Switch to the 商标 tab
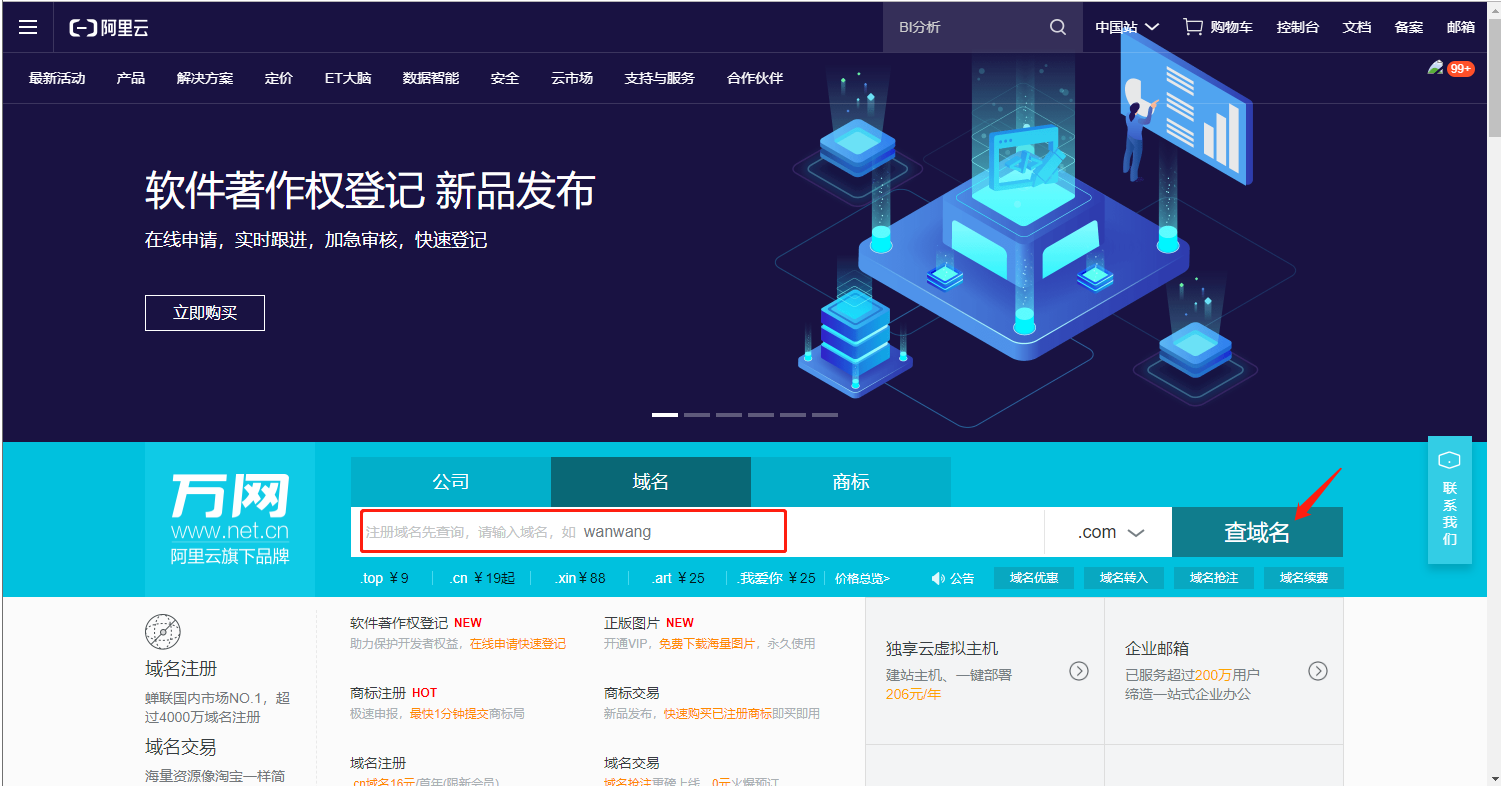The image size is (1501, 786). coord(851,482)
